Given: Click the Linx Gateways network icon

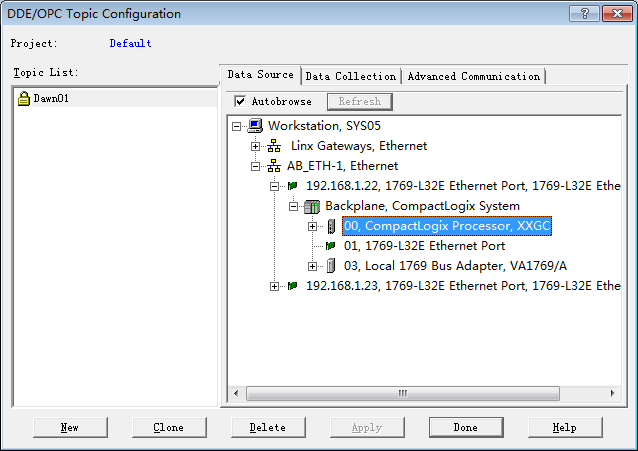Looking at the screenshot, I should (274, 146).
